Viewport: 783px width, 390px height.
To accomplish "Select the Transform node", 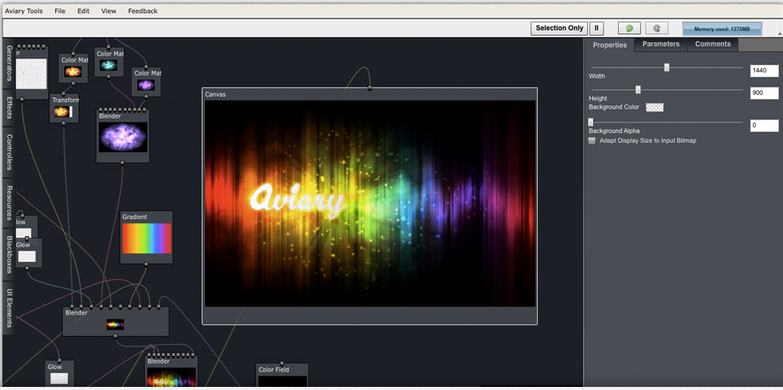I will pyautogui.click(x=64, y=108).
